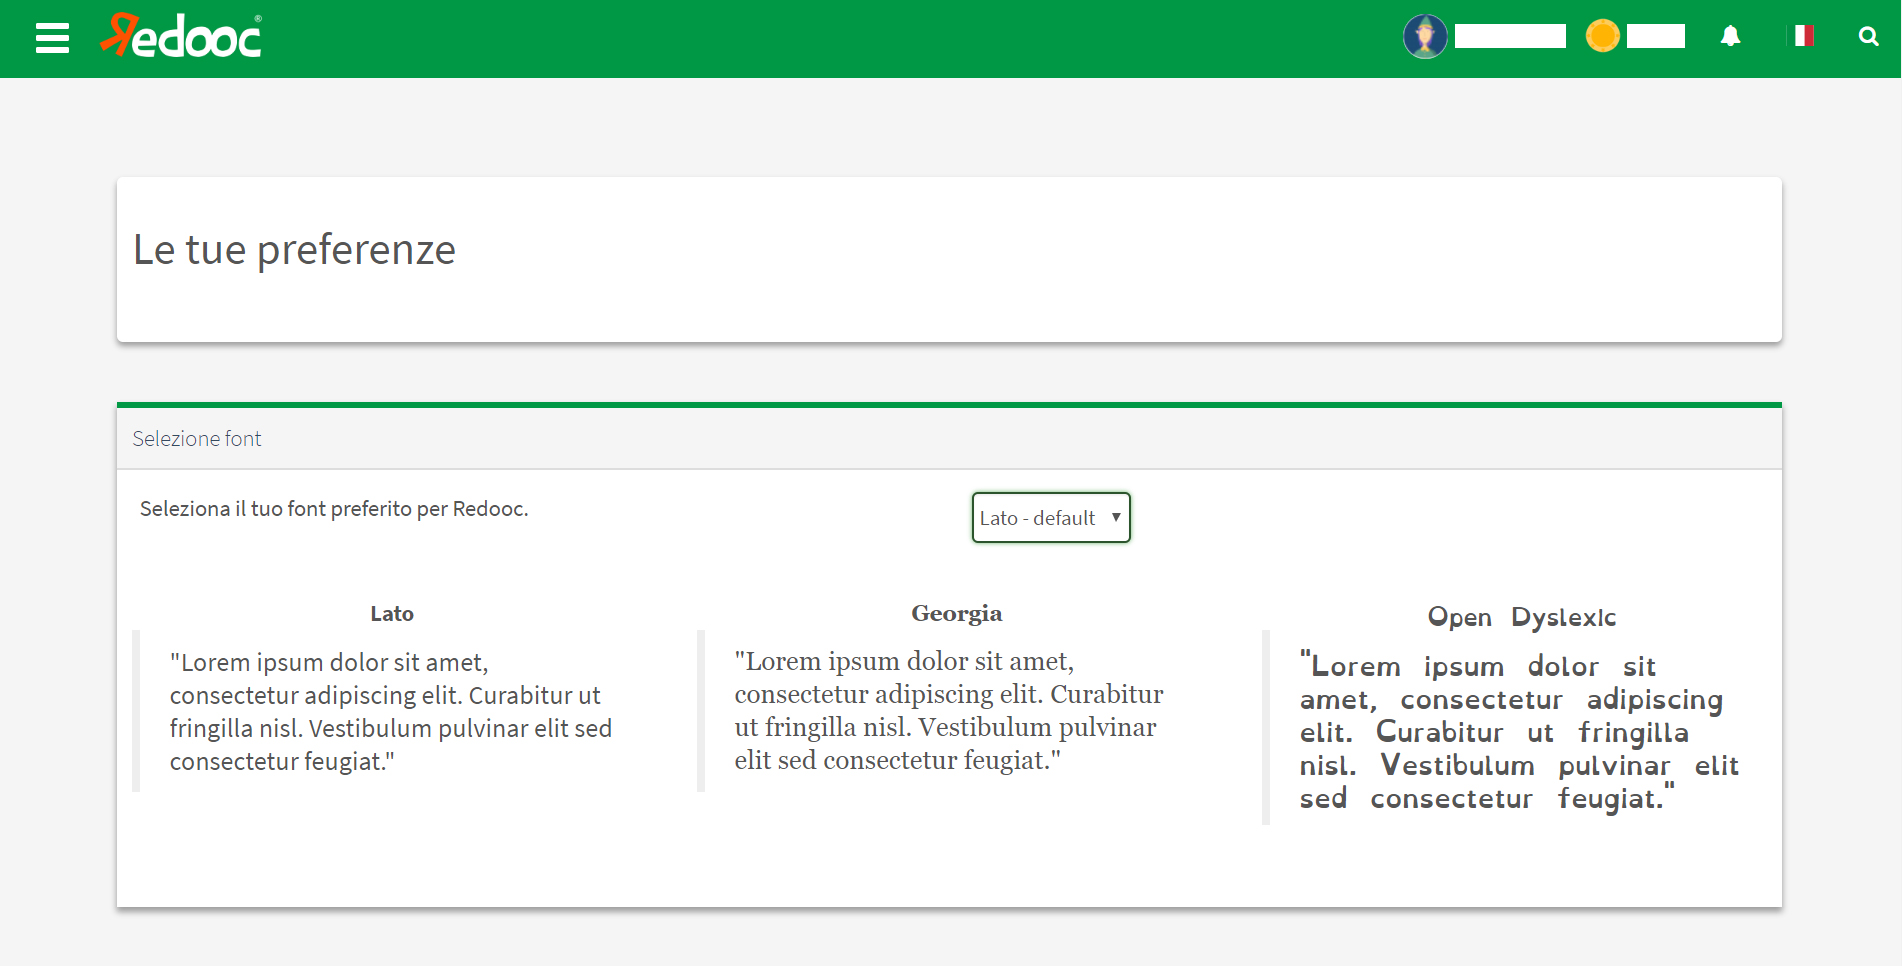Open search with magnifier icon
Viewport: 1902px width, 966px height.
click(1868, 37)
